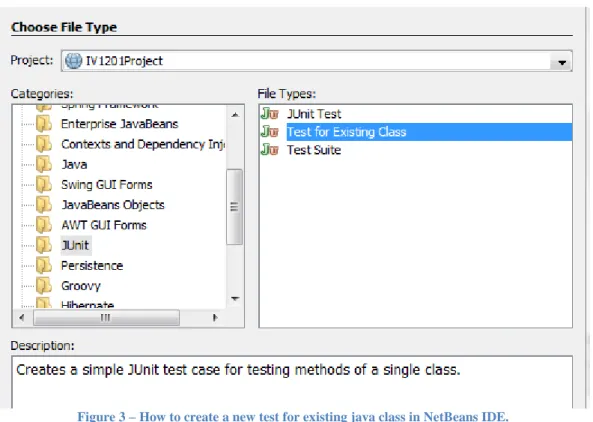The width and height of the screenshot is (593, 422).
Task: Select the Java category
Action: (74, 164)
